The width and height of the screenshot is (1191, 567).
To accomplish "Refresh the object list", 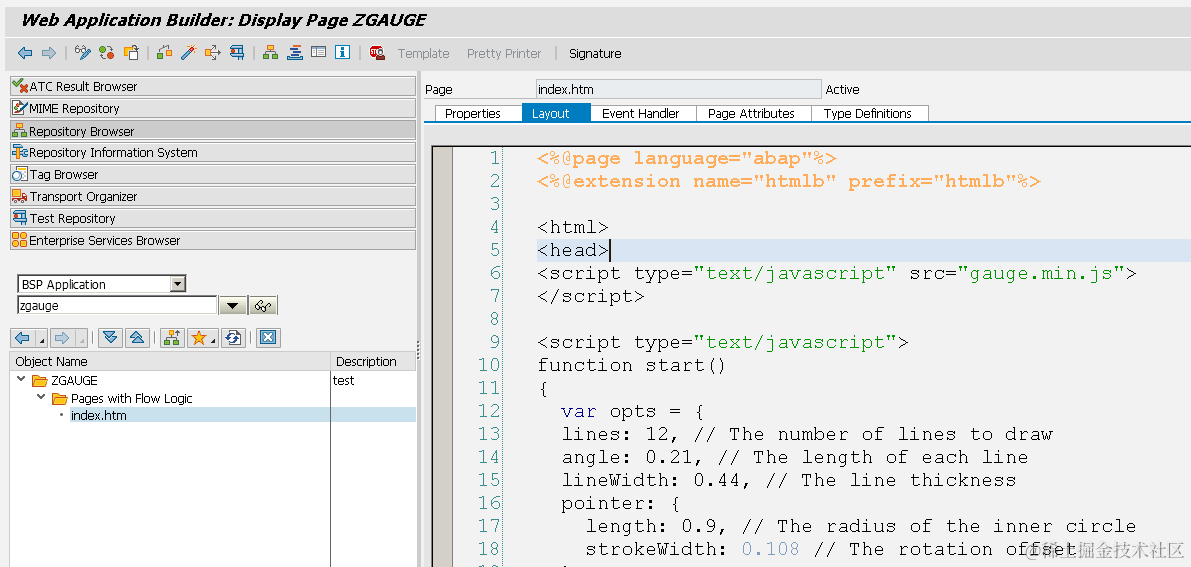I will coord(233,337).
